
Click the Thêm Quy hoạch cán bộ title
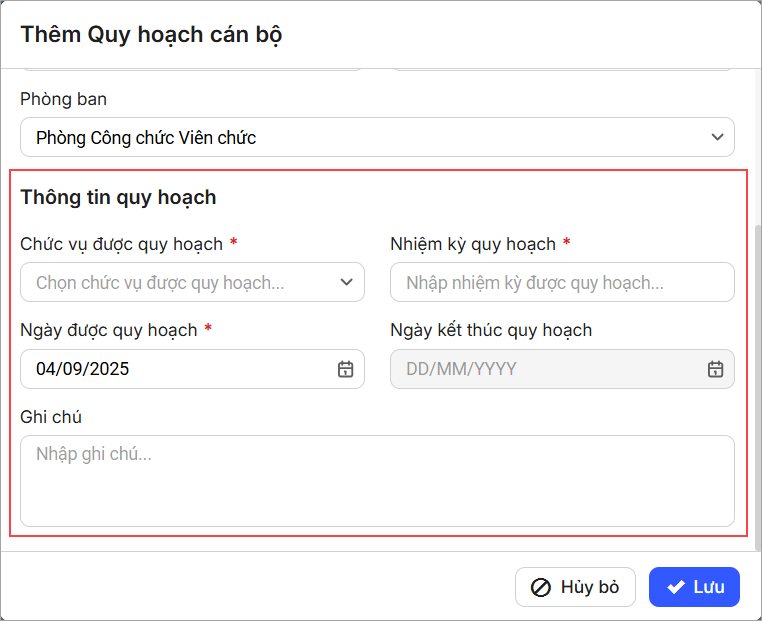[151, 35]
